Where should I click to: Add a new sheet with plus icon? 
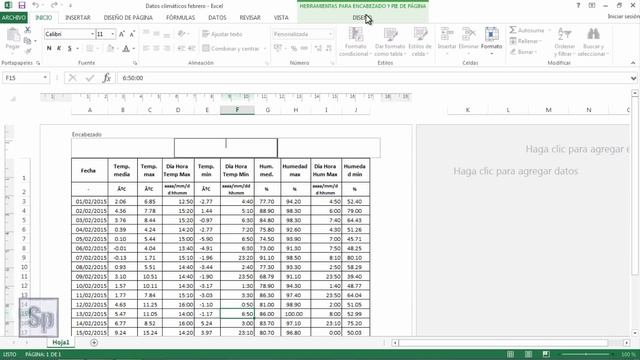[94, 342]
